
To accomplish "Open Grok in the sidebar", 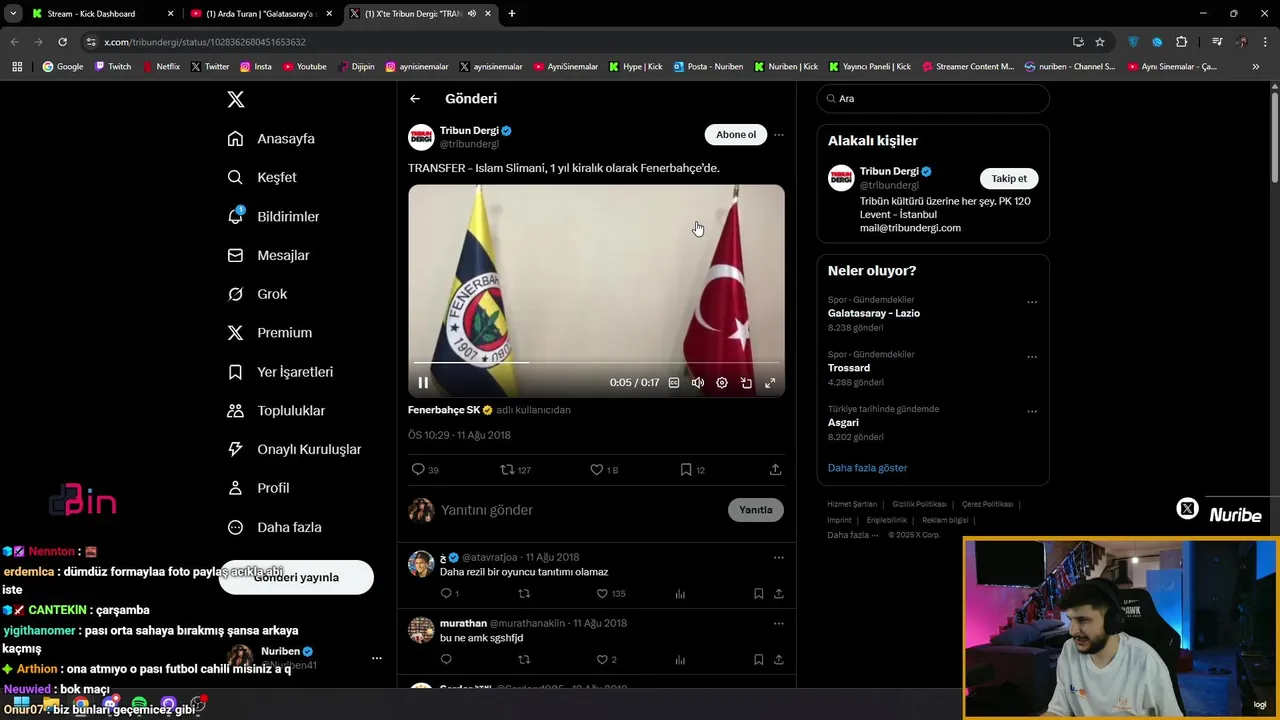I will click(x=257, y=294).
